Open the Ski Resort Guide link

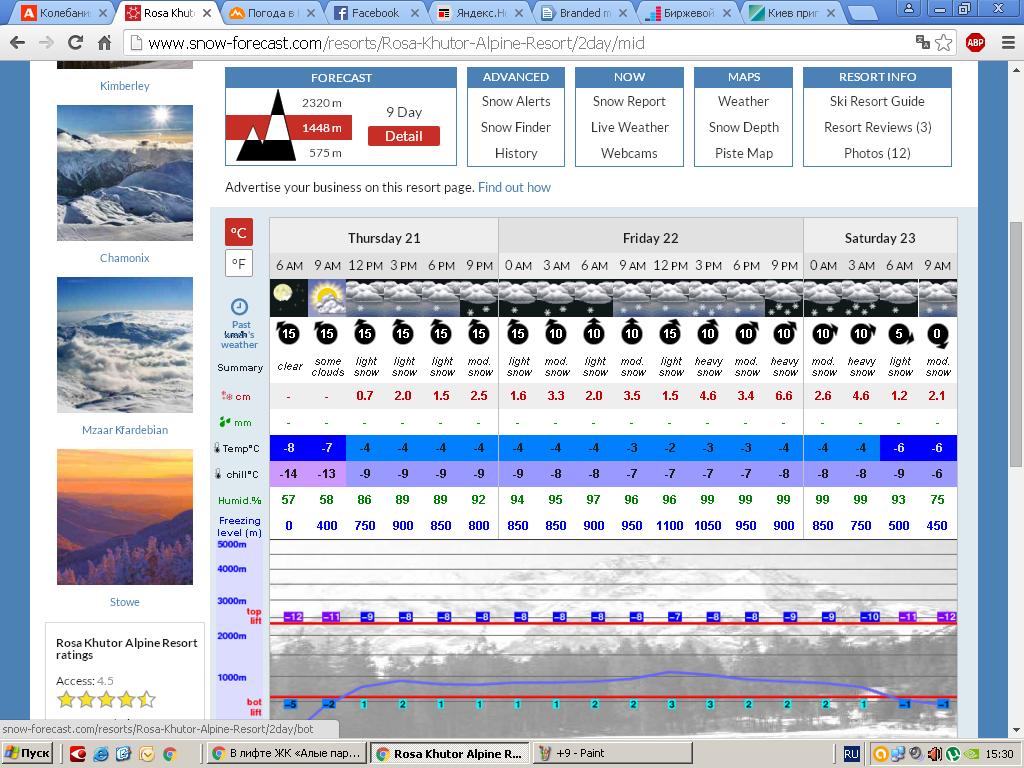[x=877, y=101]
